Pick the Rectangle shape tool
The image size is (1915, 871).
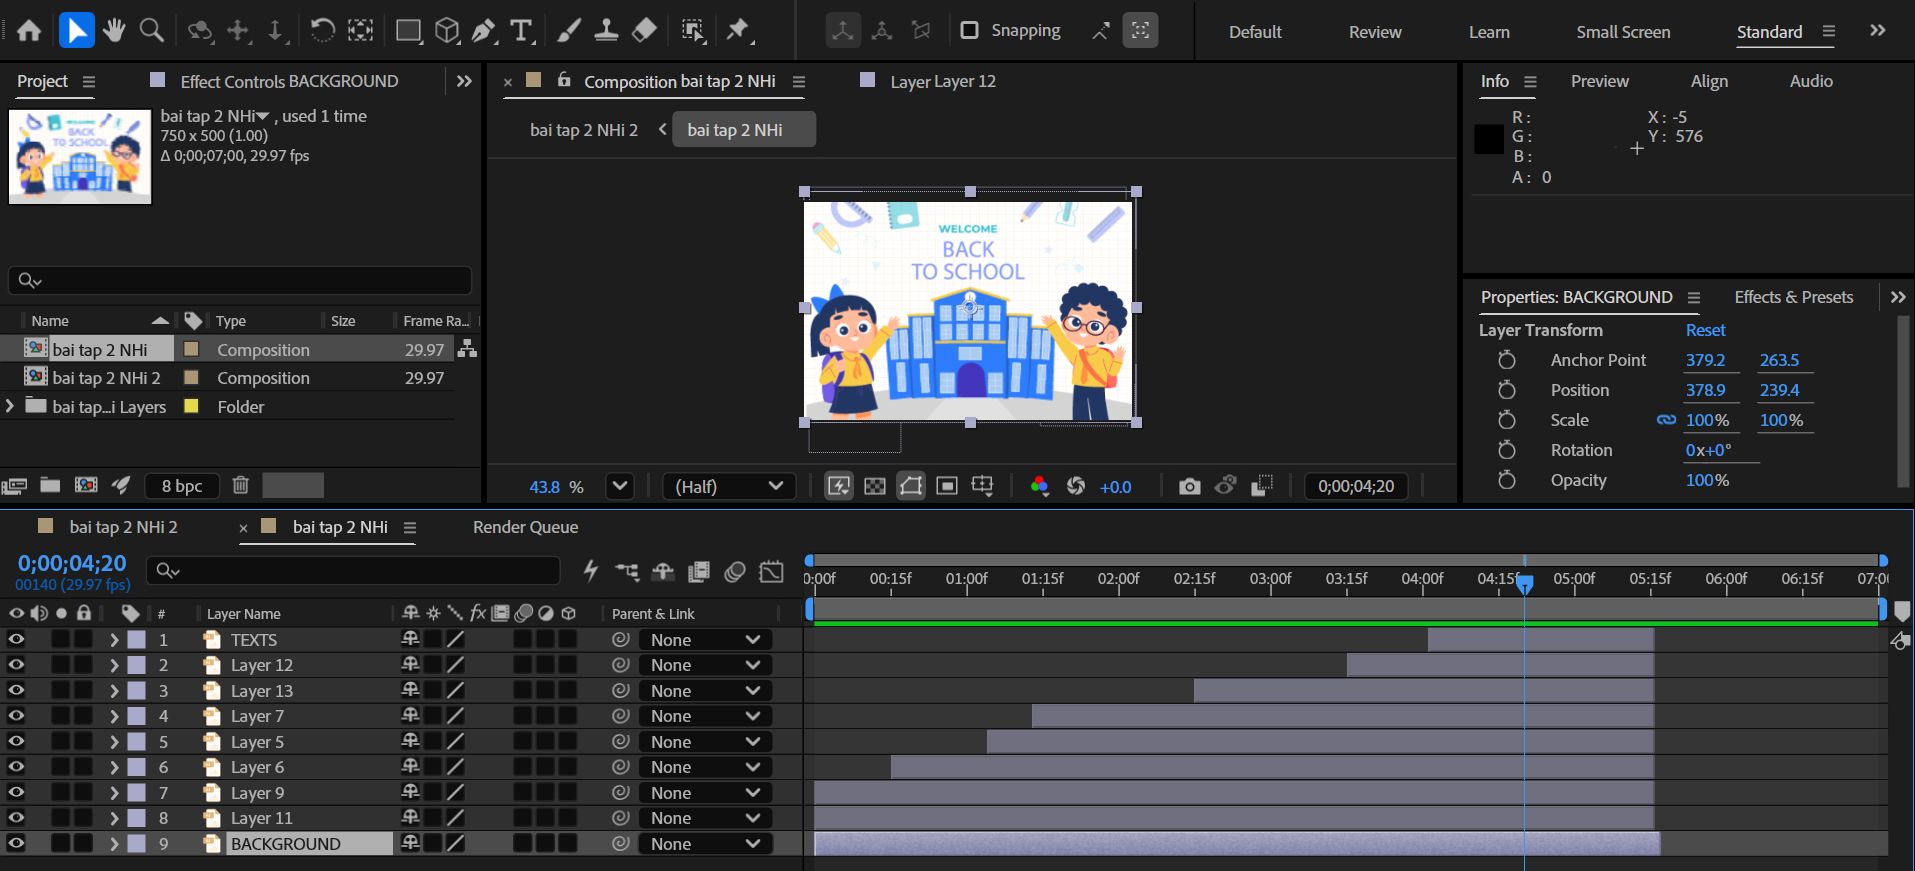click(408, 31)
